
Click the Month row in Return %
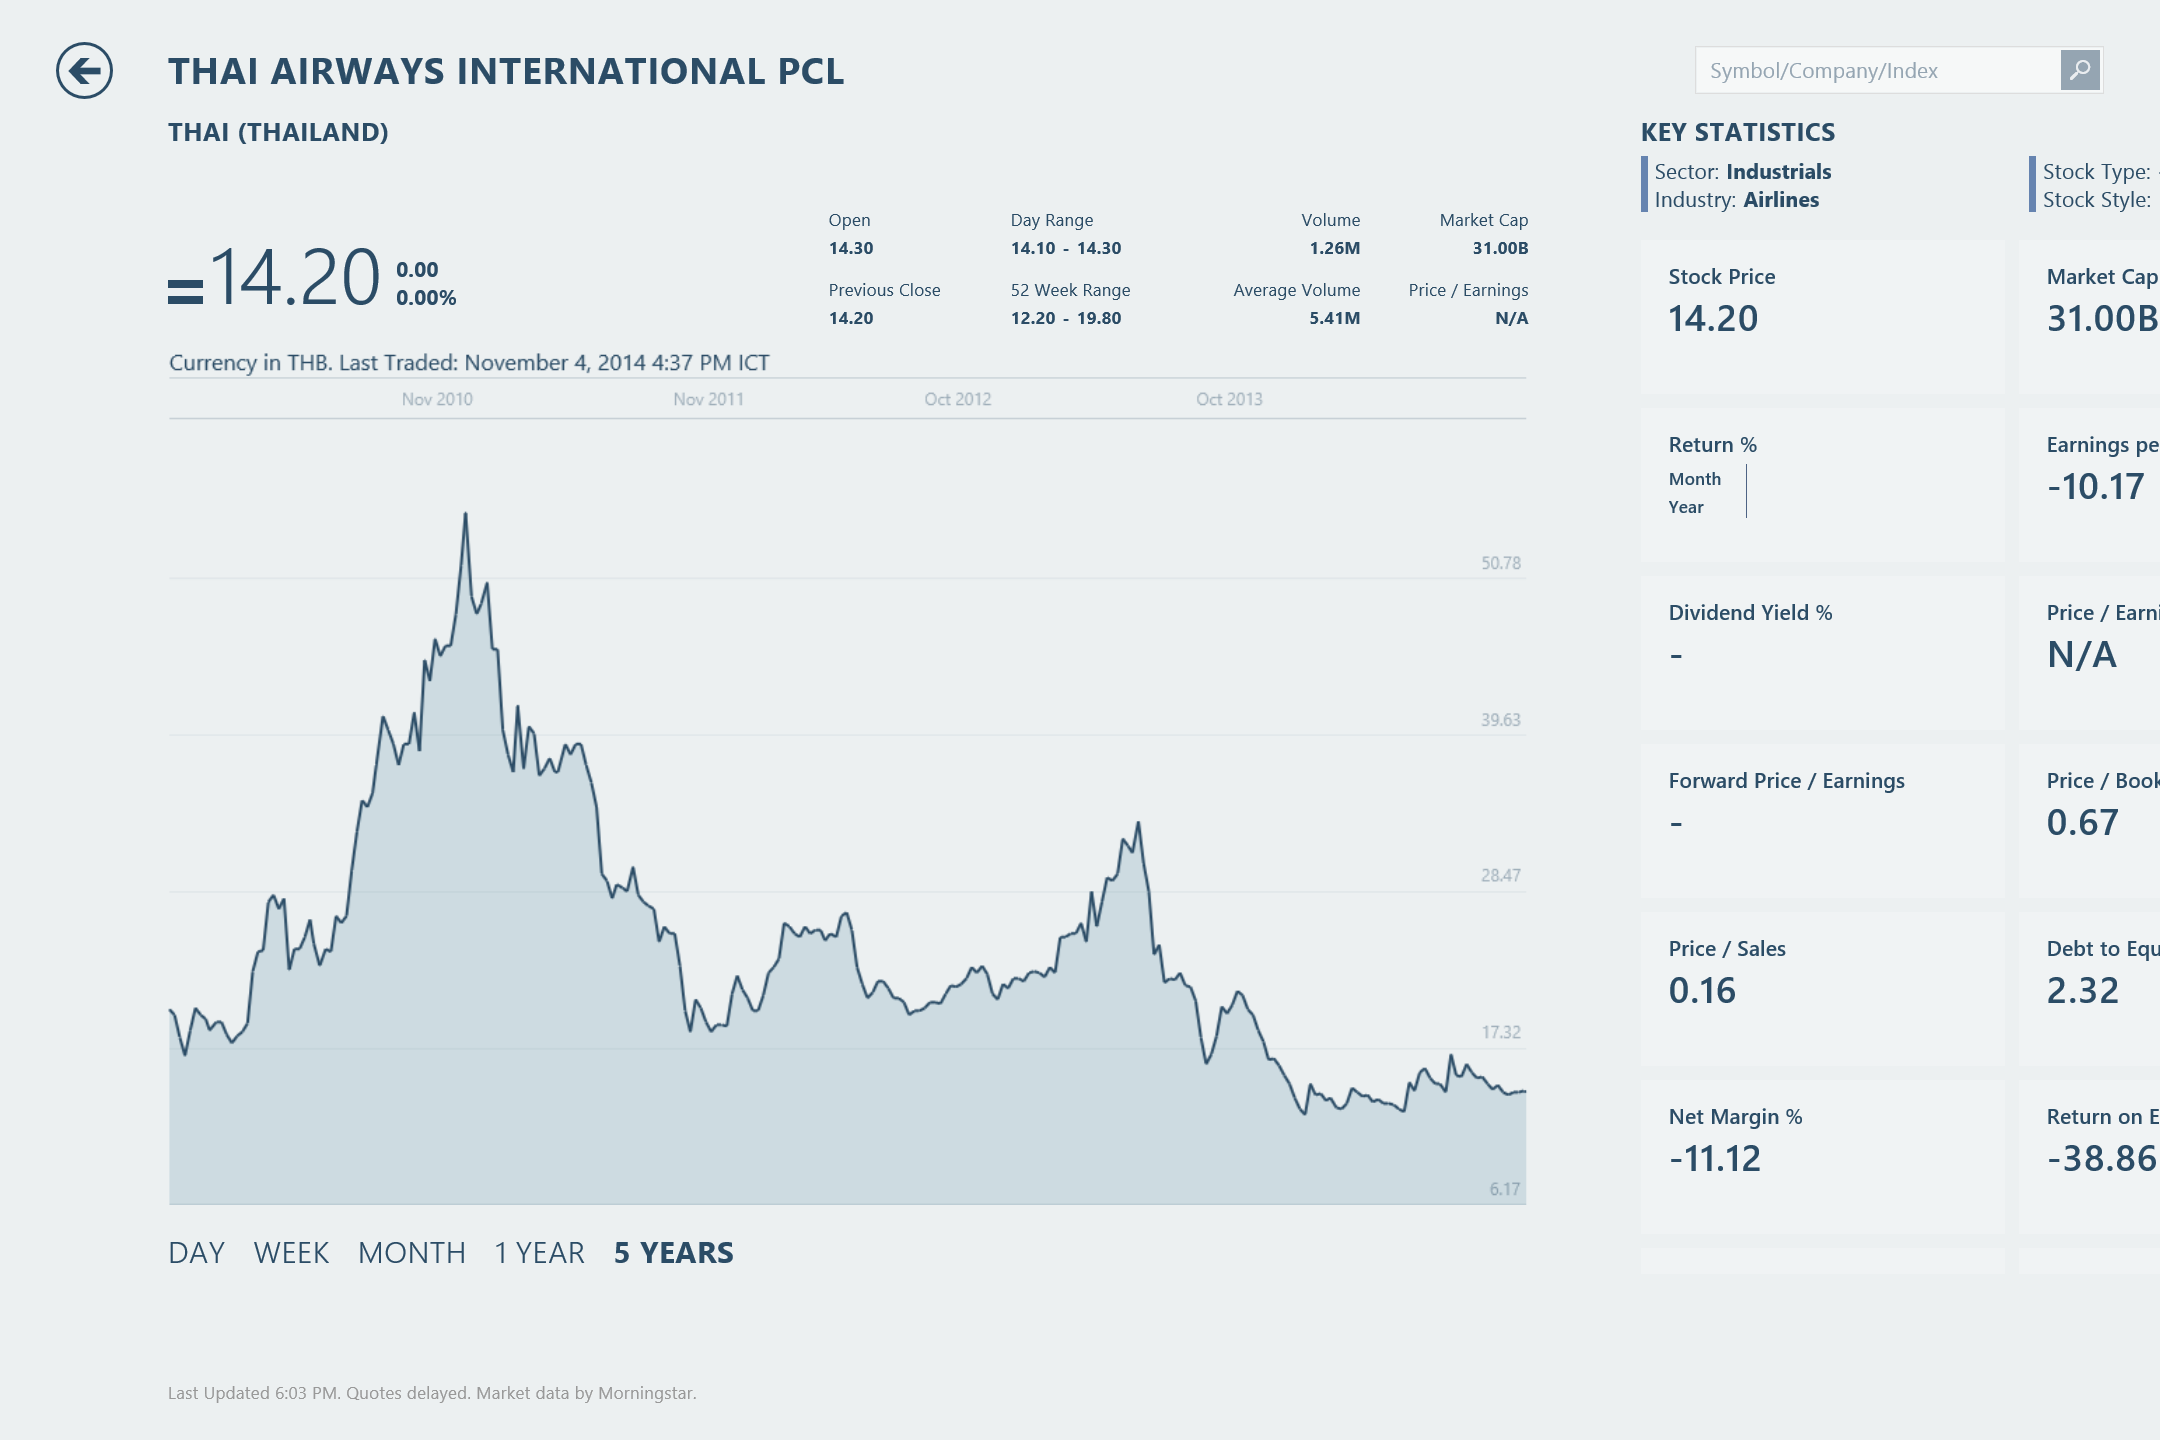coord(1695,479)
